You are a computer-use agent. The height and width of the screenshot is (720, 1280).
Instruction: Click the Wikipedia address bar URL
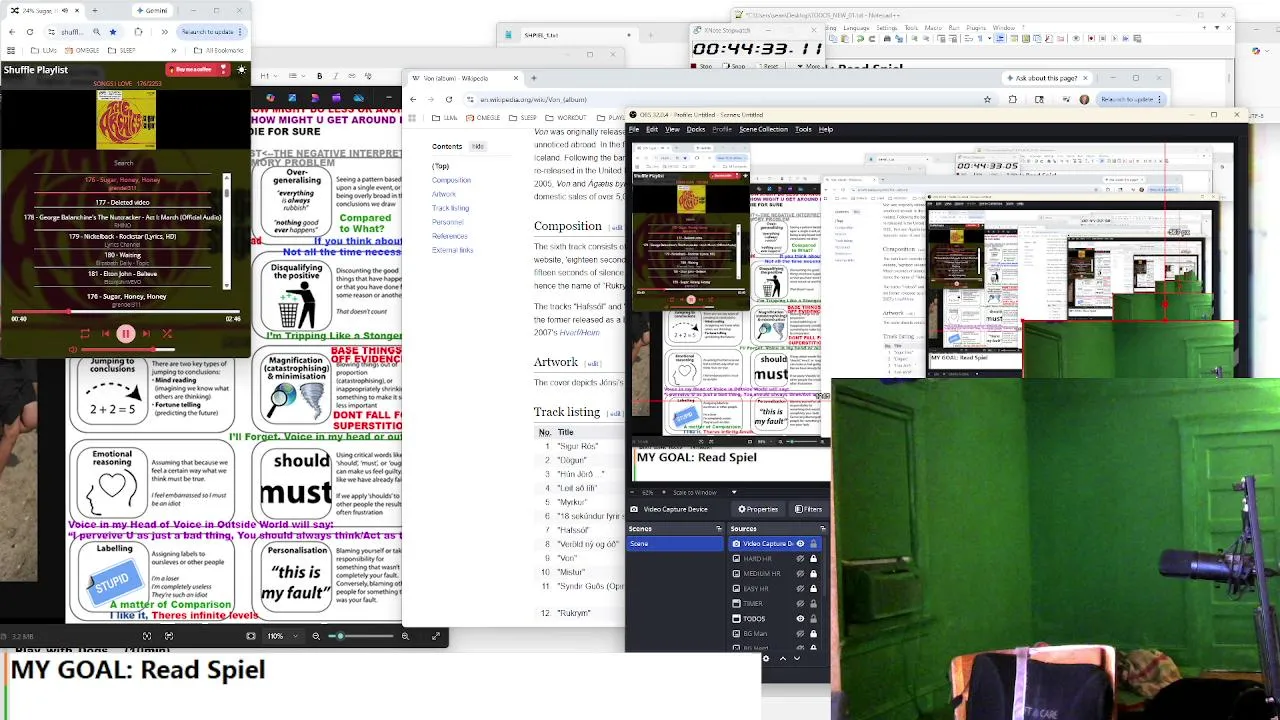pos(533,100)
